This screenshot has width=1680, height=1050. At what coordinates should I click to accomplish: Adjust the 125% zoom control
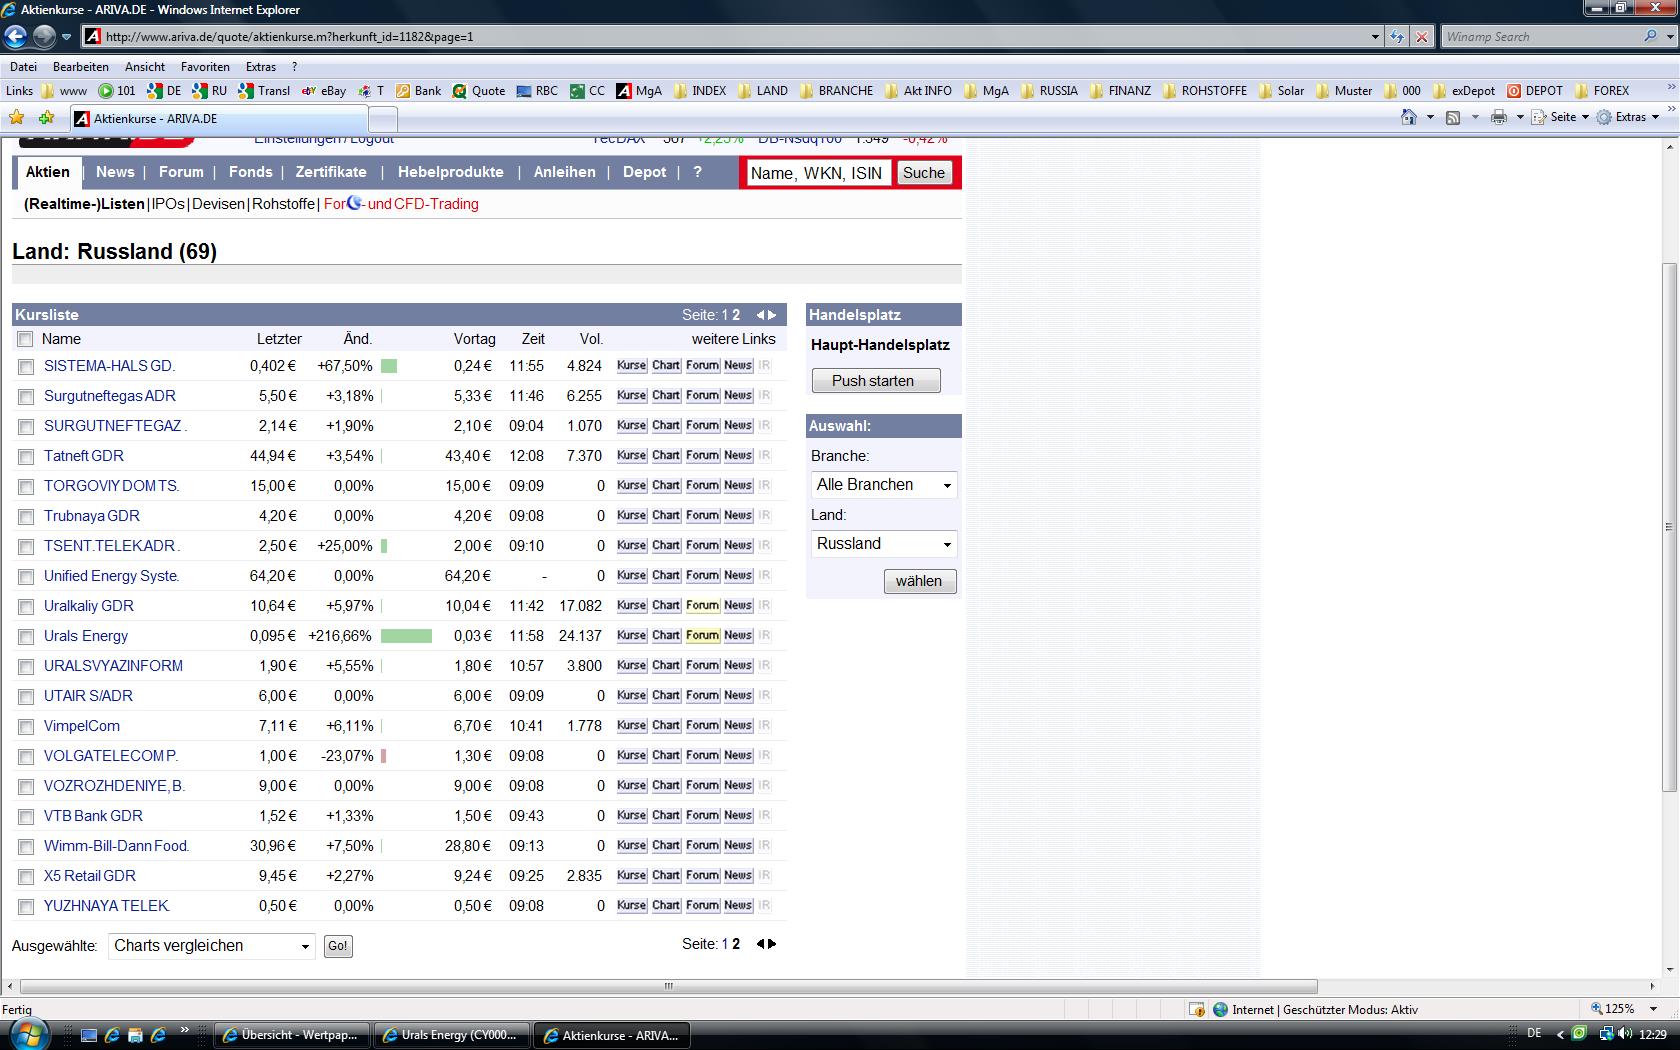1617,1009
